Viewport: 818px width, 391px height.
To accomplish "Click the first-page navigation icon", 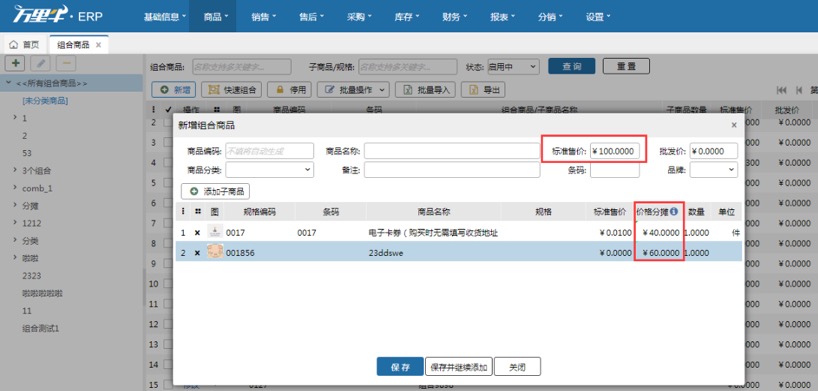I will (781, 90).
